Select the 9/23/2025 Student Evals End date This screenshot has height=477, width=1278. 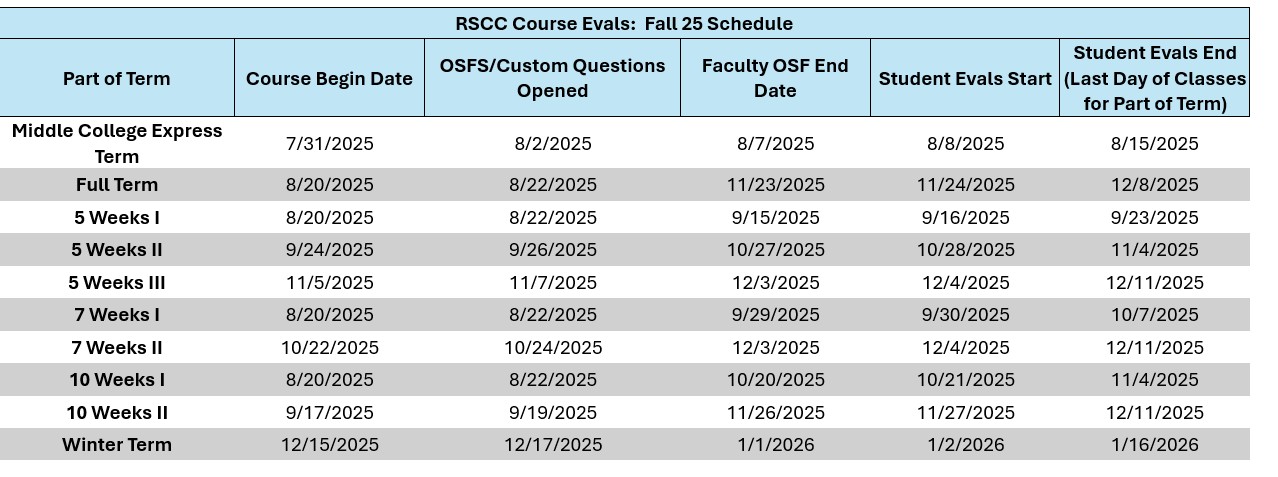(1154, 218)
